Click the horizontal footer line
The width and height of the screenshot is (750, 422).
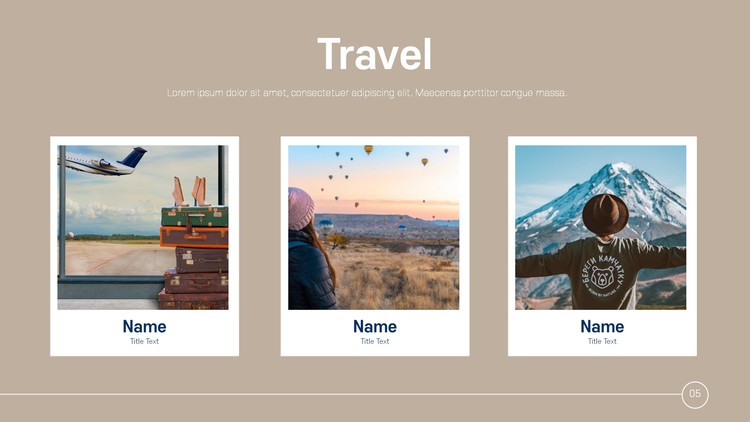[341, 394]
